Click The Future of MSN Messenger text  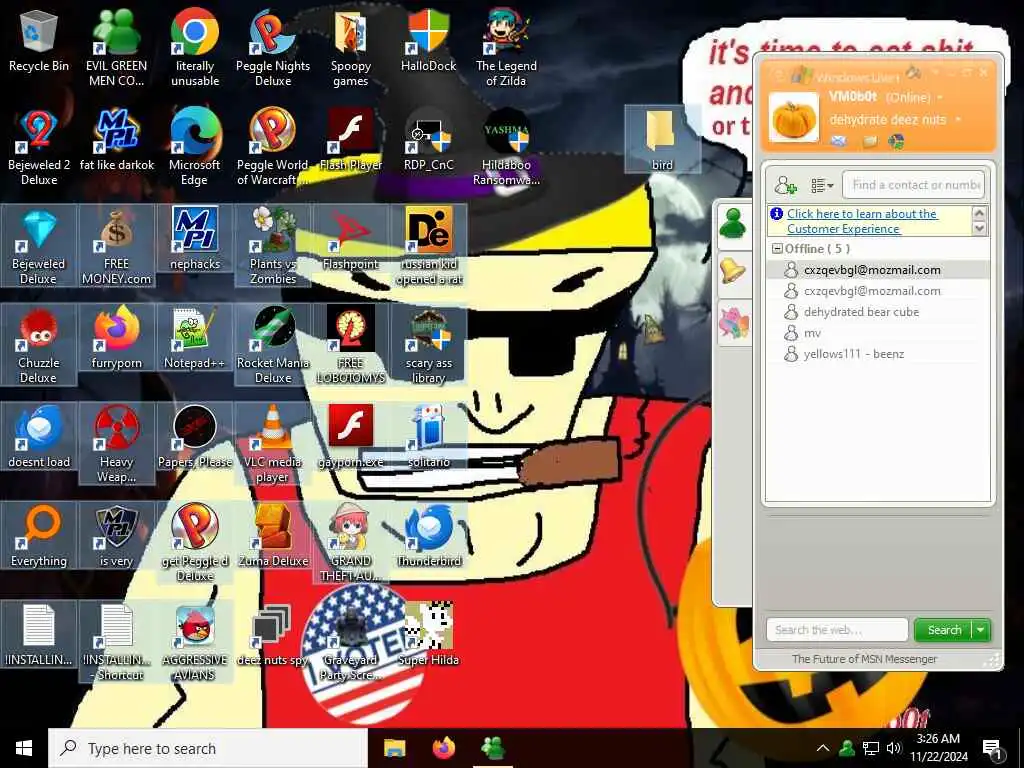point(864,659)
